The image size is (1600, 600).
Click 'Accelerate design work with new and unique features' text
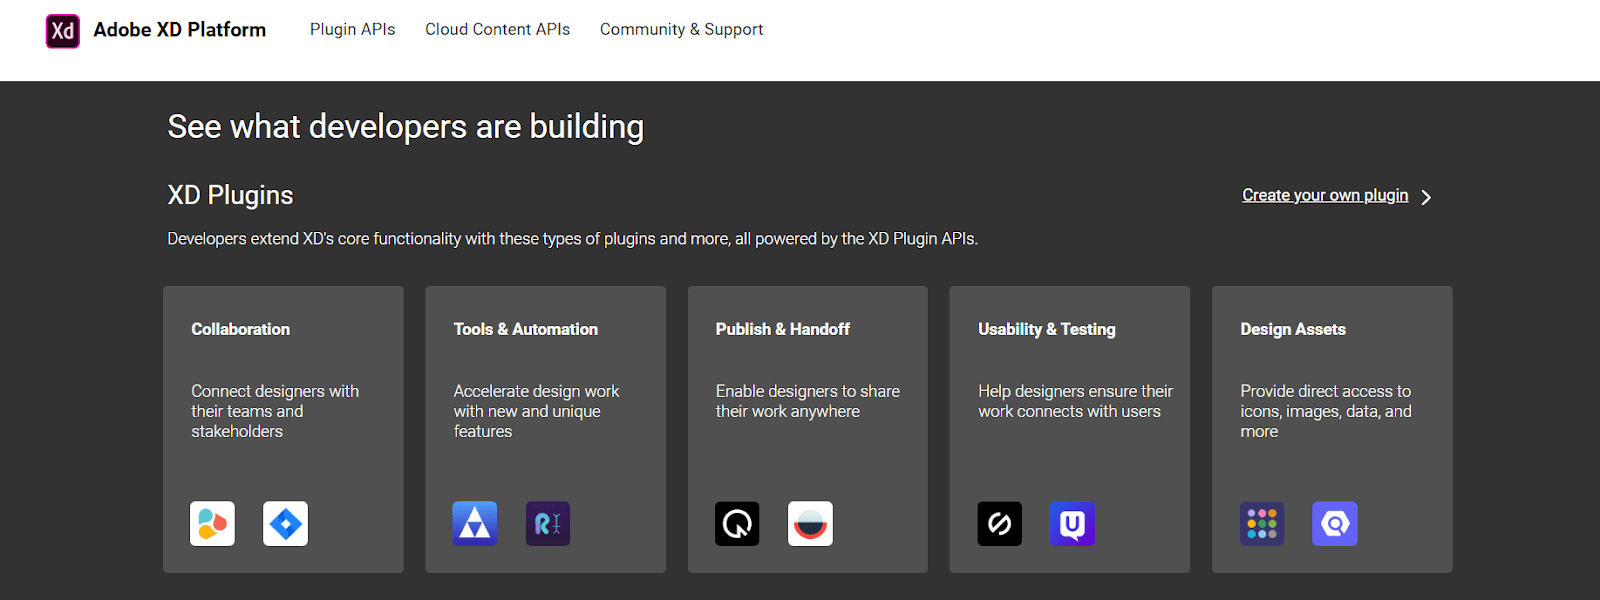[536, 411]
